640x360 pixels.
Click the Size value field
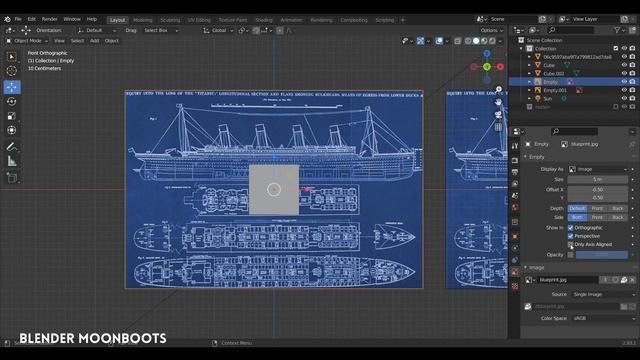coord(598,180)
